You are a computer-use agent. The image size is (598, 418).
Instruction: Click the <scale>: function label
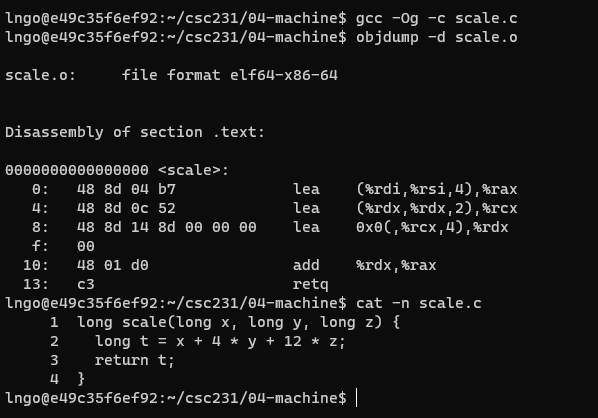pyautogui.click(x=193, y=170)
